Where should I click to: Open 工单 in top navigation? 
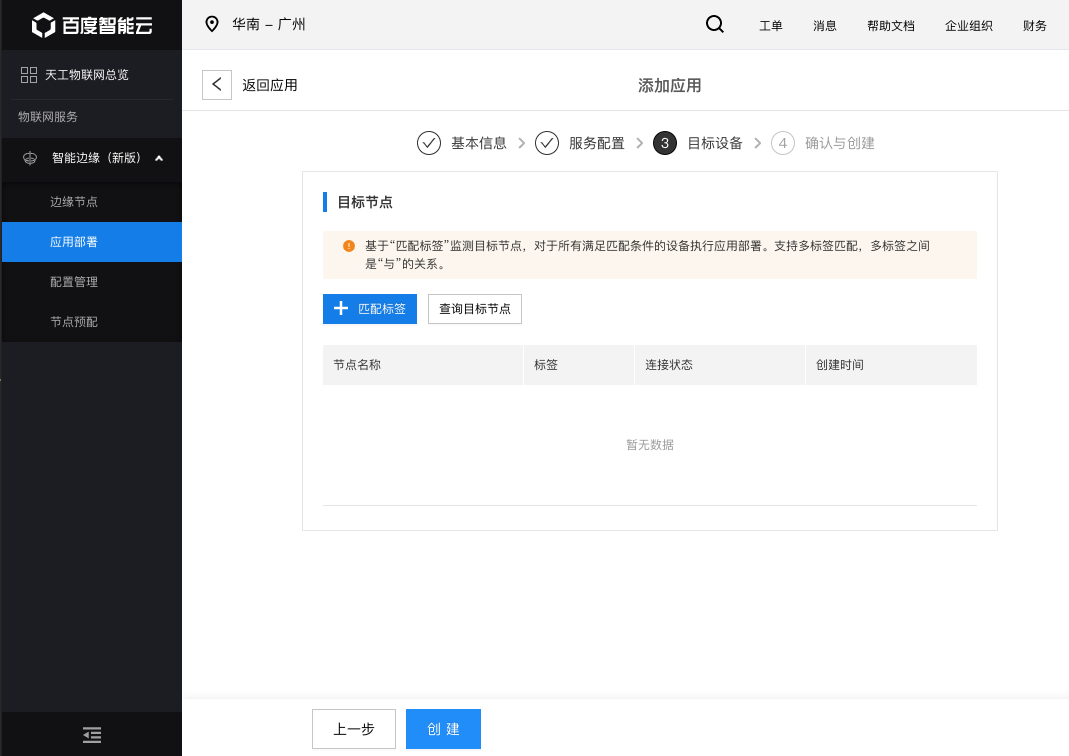point(771,26)
